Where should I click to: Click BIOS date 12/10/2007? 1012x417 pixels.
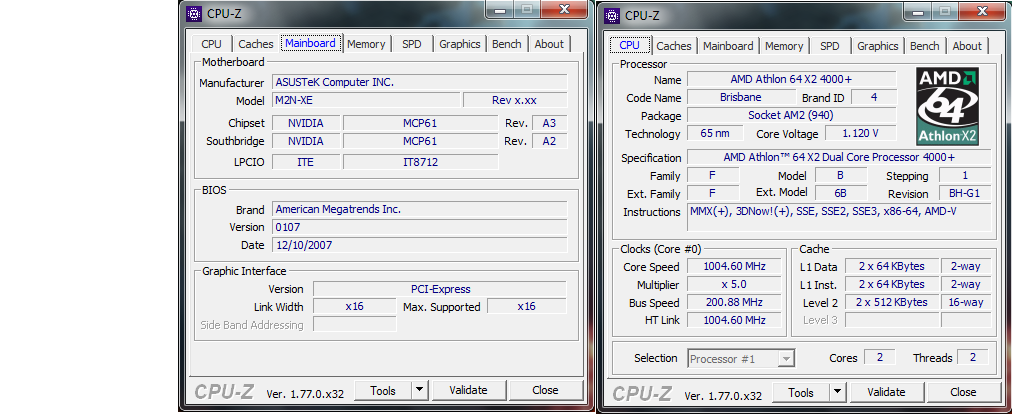click(x=420, y=245)
